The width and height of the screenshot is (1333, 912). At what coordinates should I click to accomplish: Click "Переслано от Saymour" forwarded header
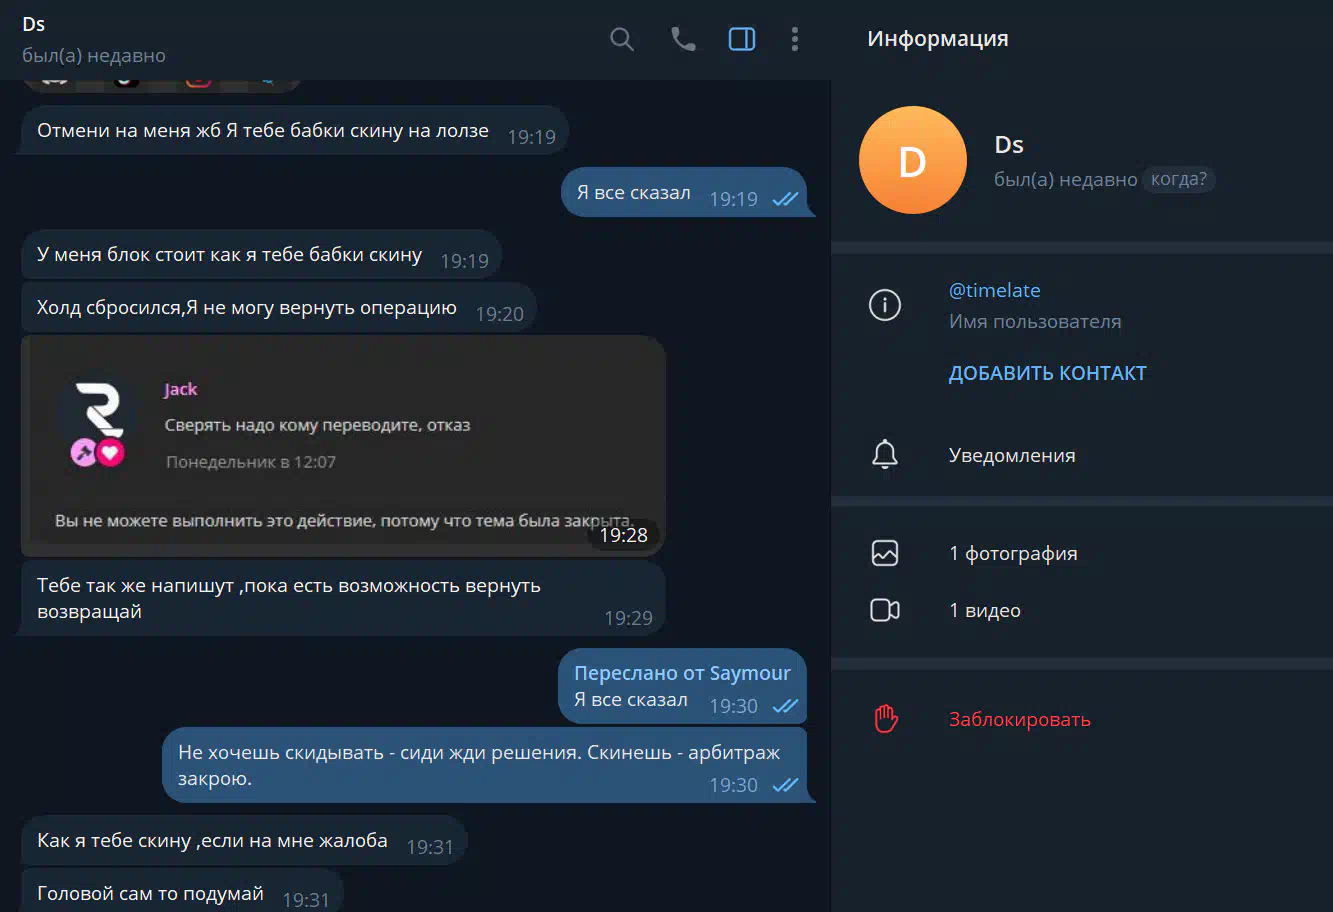[682, 674]
